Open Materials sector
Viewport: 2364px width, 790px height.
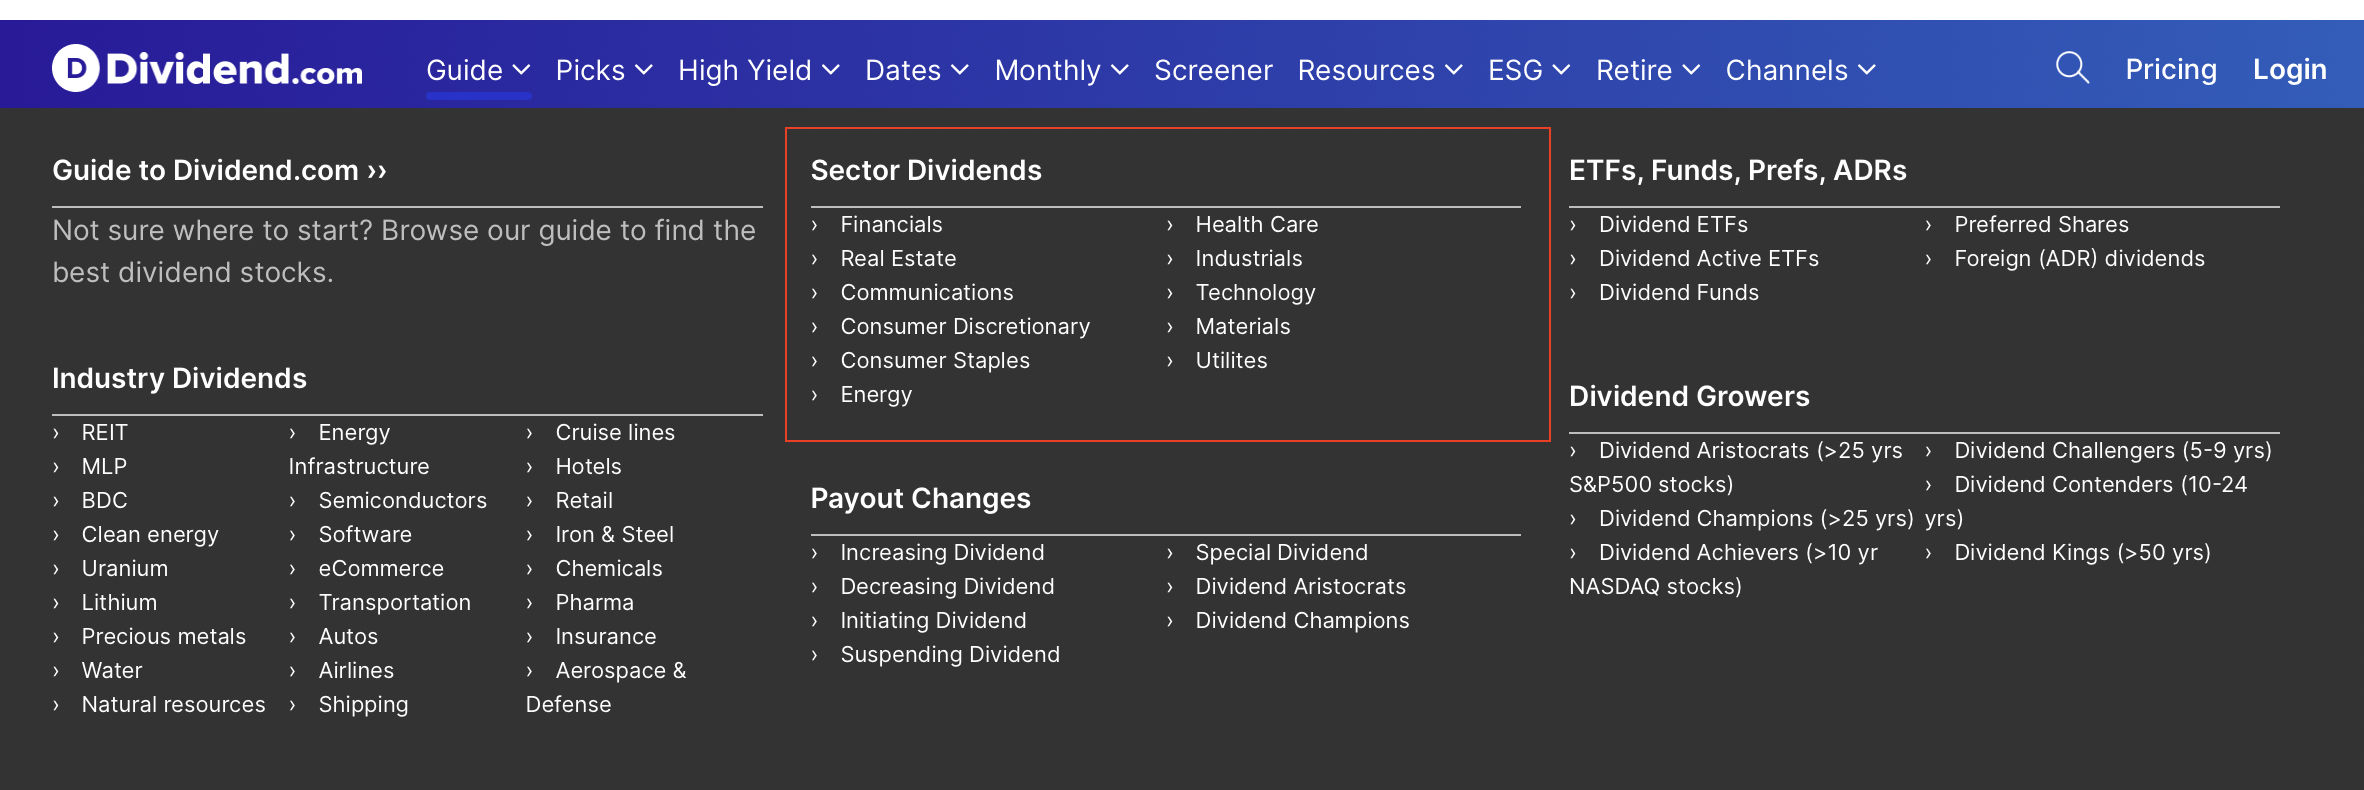click(1243, 326)
